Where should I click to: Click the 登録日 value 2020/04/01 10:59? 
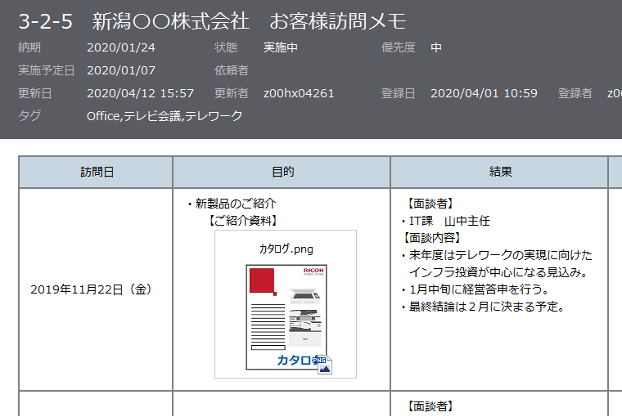[x=484, y=94]
